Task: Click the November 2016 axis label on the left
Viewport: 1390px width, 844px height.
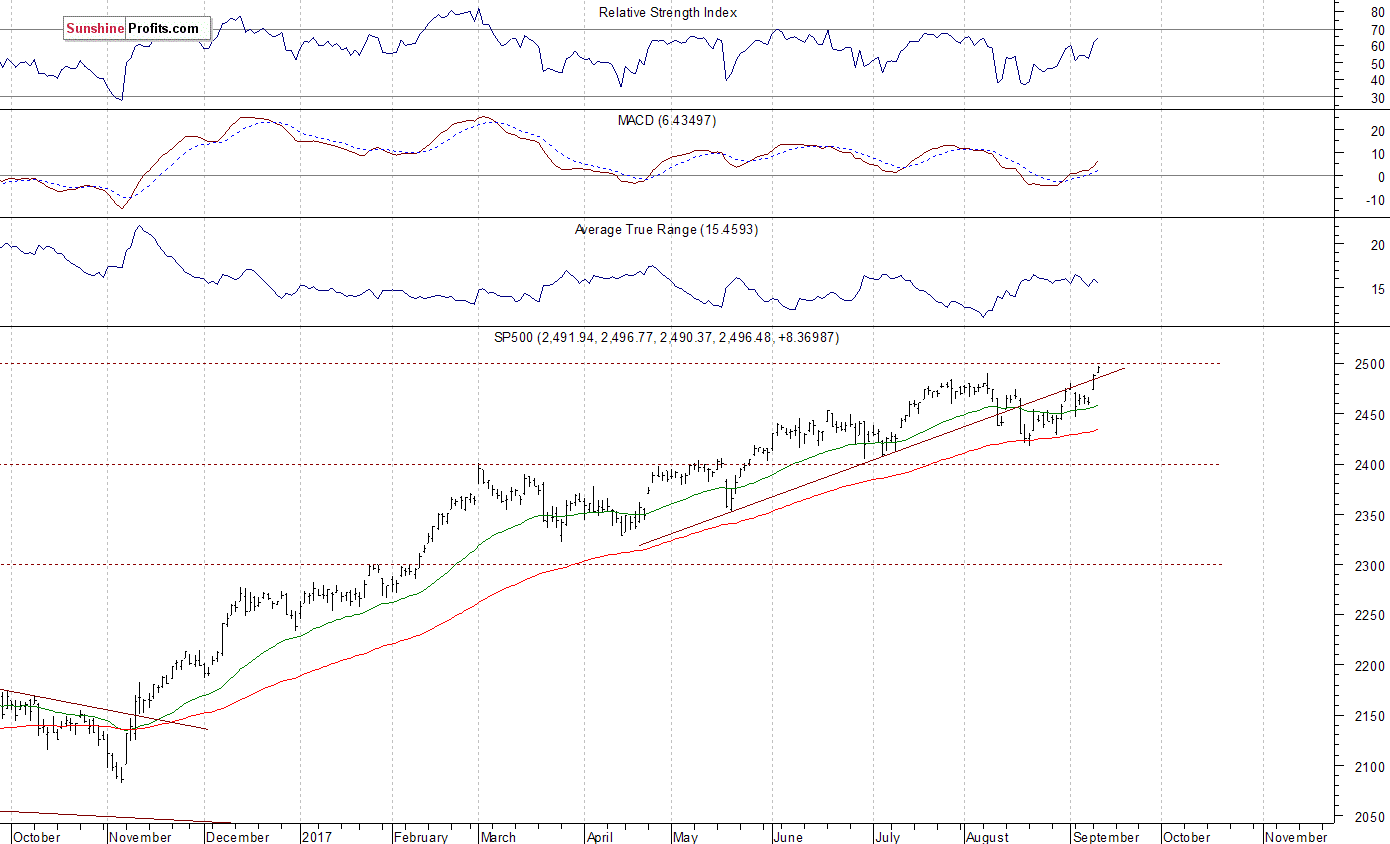Action: 140,837
